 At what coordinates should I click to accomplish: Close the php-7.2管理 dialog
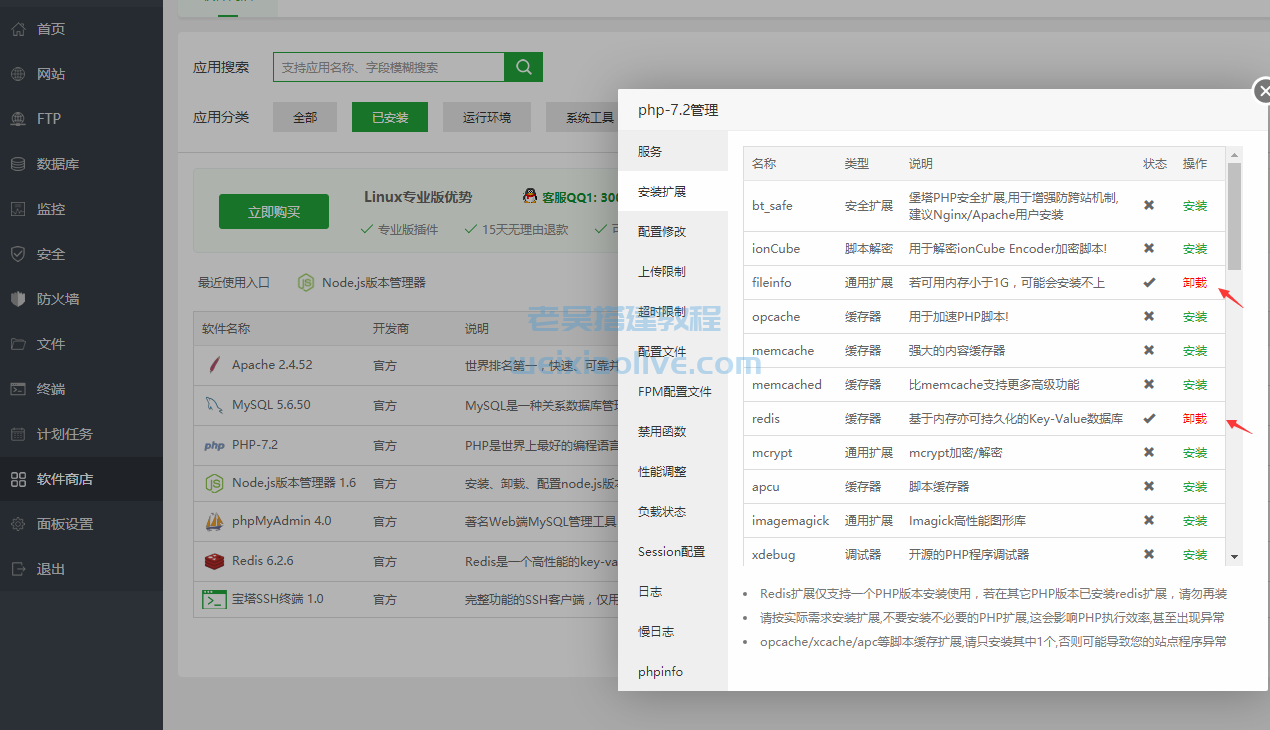[x=1263, y=91]
